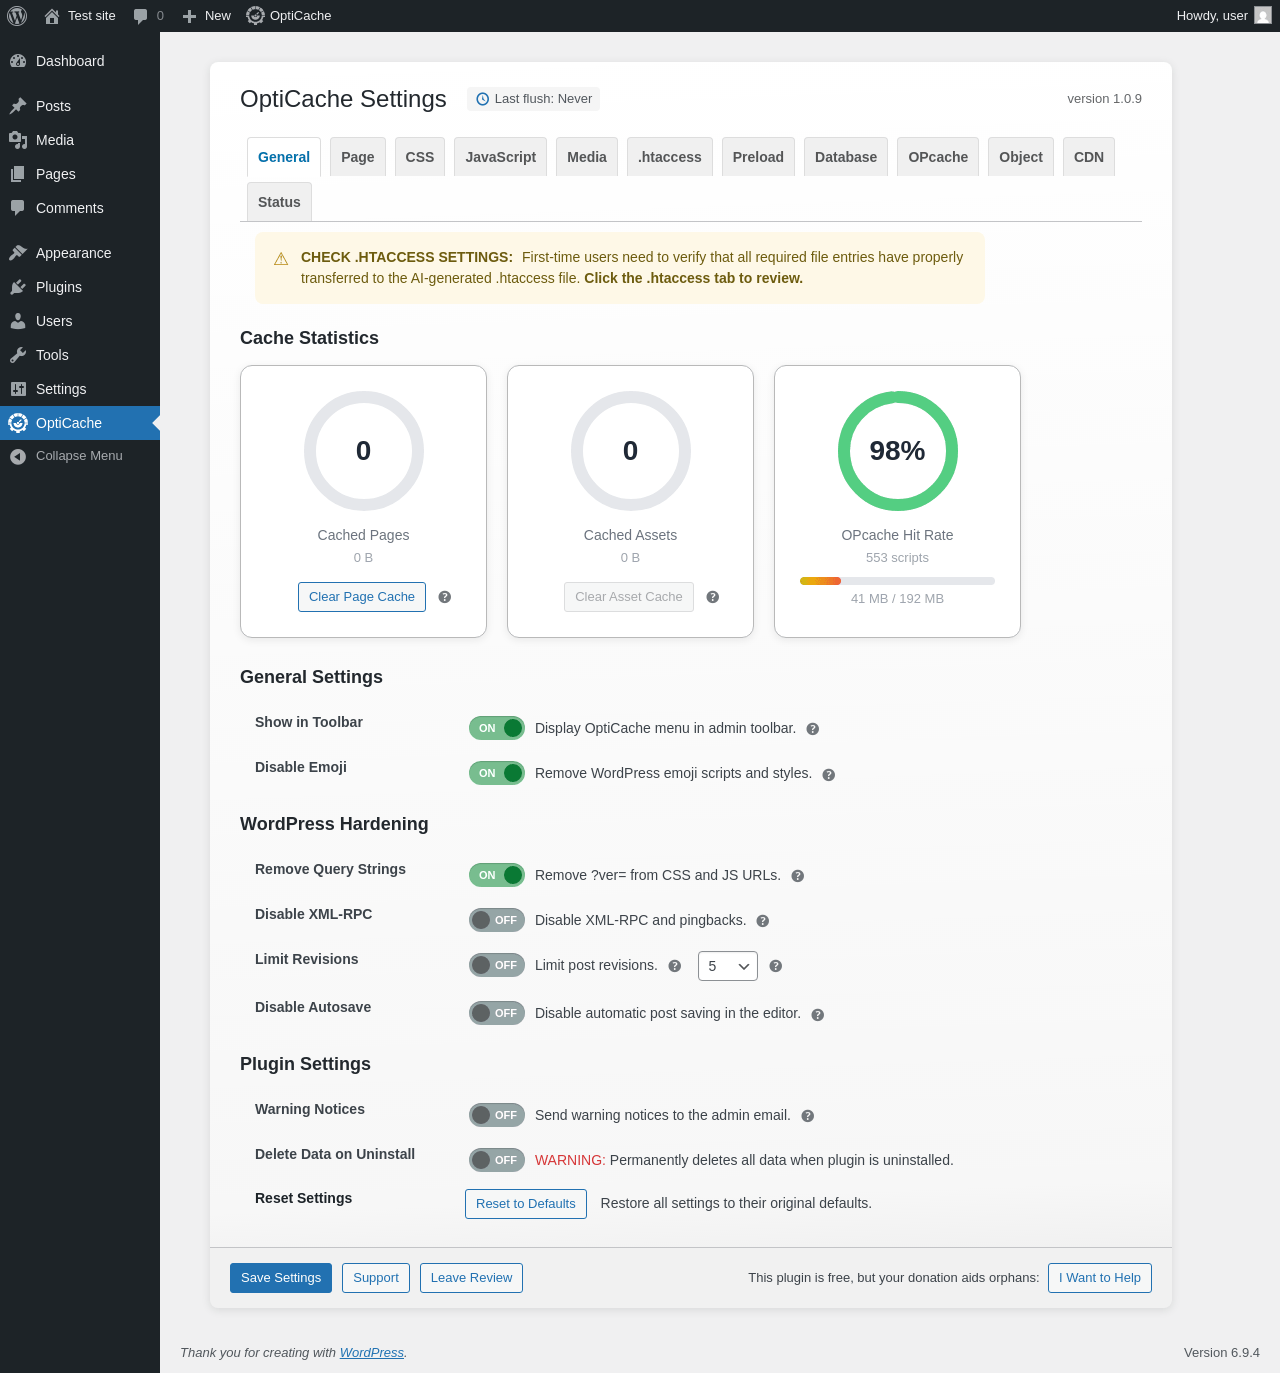
Task: Click help icon beside Clear Asset Cache
Action: (x=713, y=597)
